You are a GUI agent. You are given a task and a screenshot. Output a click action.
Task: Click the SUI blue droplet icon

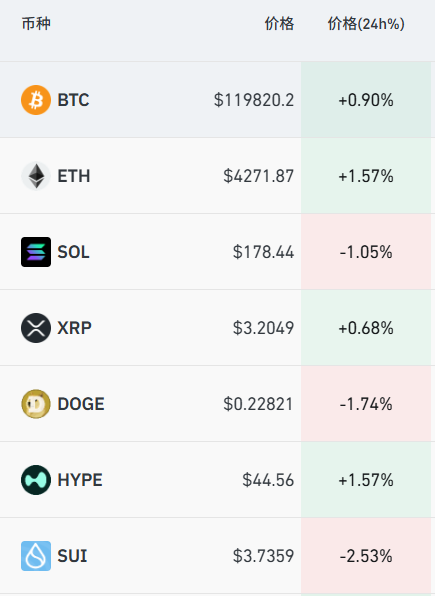36,556
